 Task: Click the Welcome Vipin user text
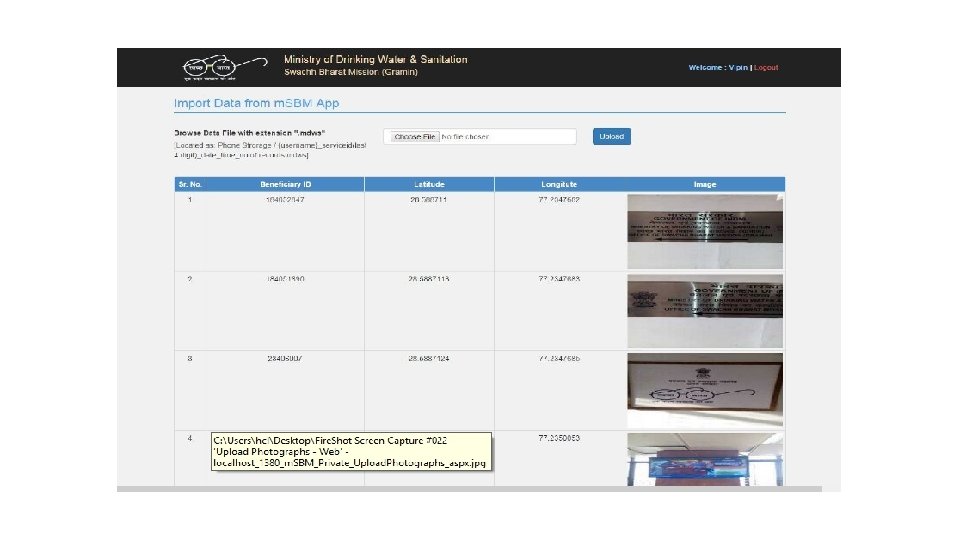coord(718,67)
